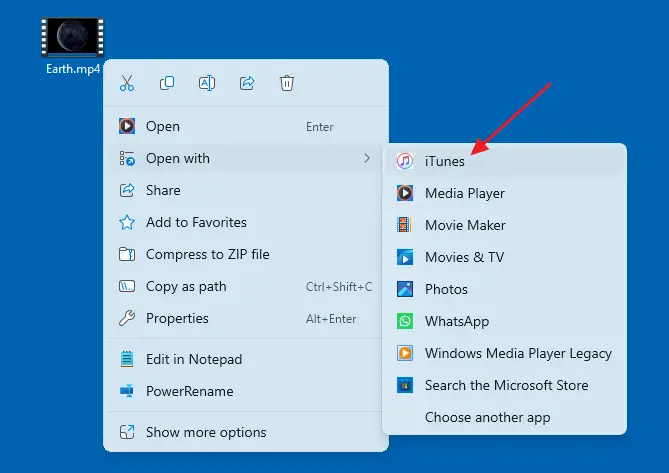Image resolution: width=669 pixels, height=473 pixels.
Task: Click the Earth.mp4 file name label
Action: pyautogui.click(x=73, y=69)
